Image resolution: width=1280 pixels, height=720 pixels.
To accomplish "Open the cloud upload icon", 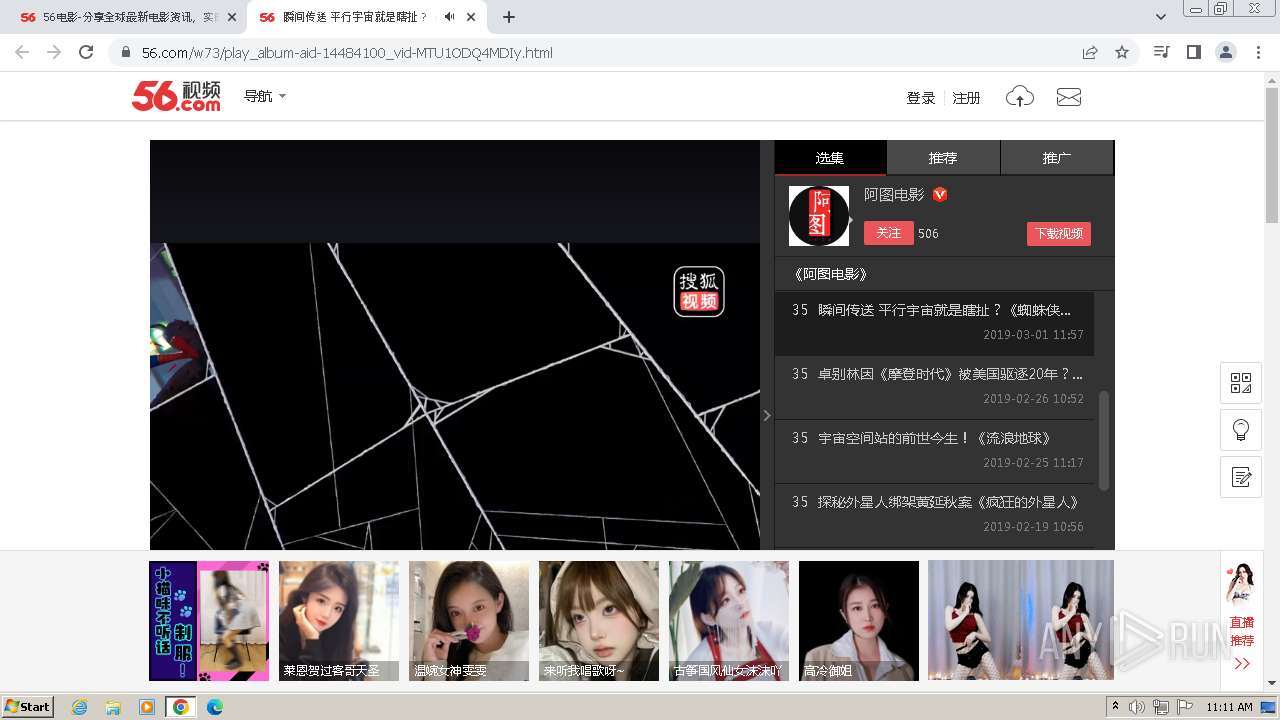I will [1020, 96].
